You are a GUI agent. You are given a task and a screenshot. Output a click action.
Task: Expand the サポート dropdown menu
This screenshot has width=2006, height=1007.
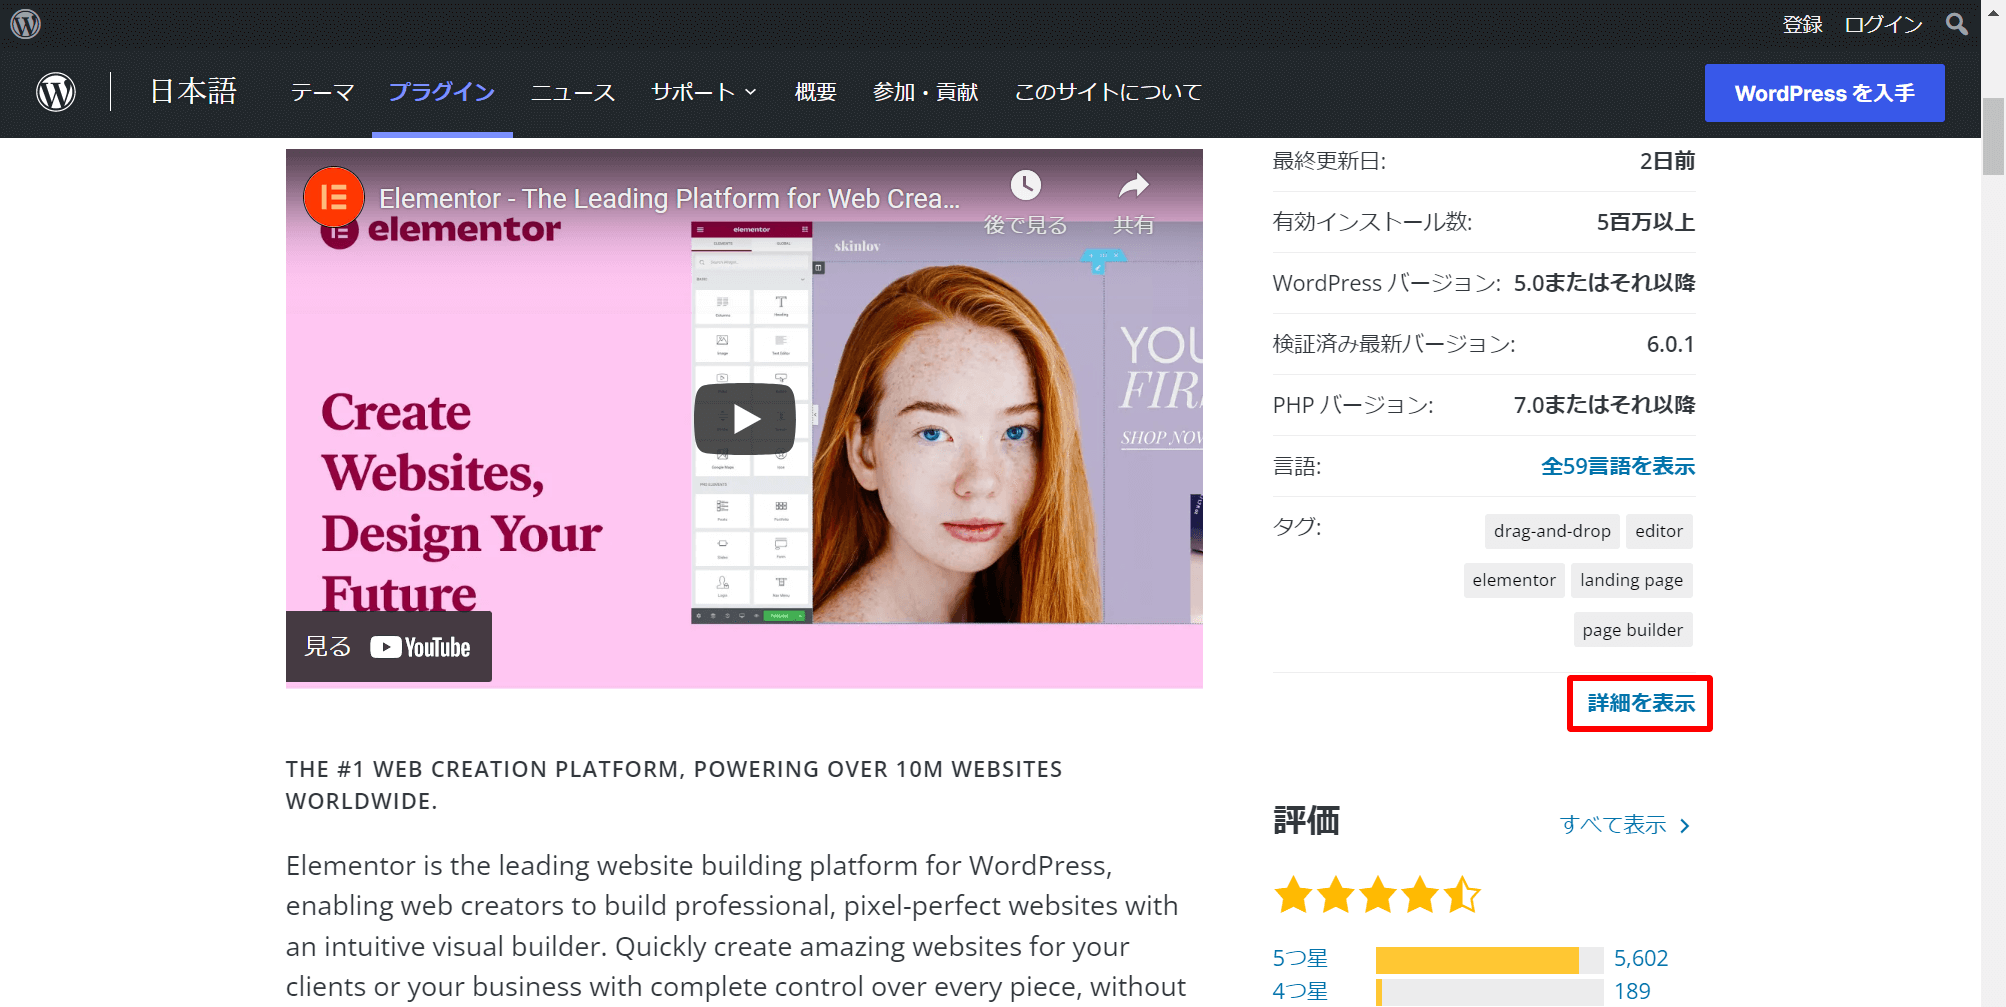[x=704, y=92]
